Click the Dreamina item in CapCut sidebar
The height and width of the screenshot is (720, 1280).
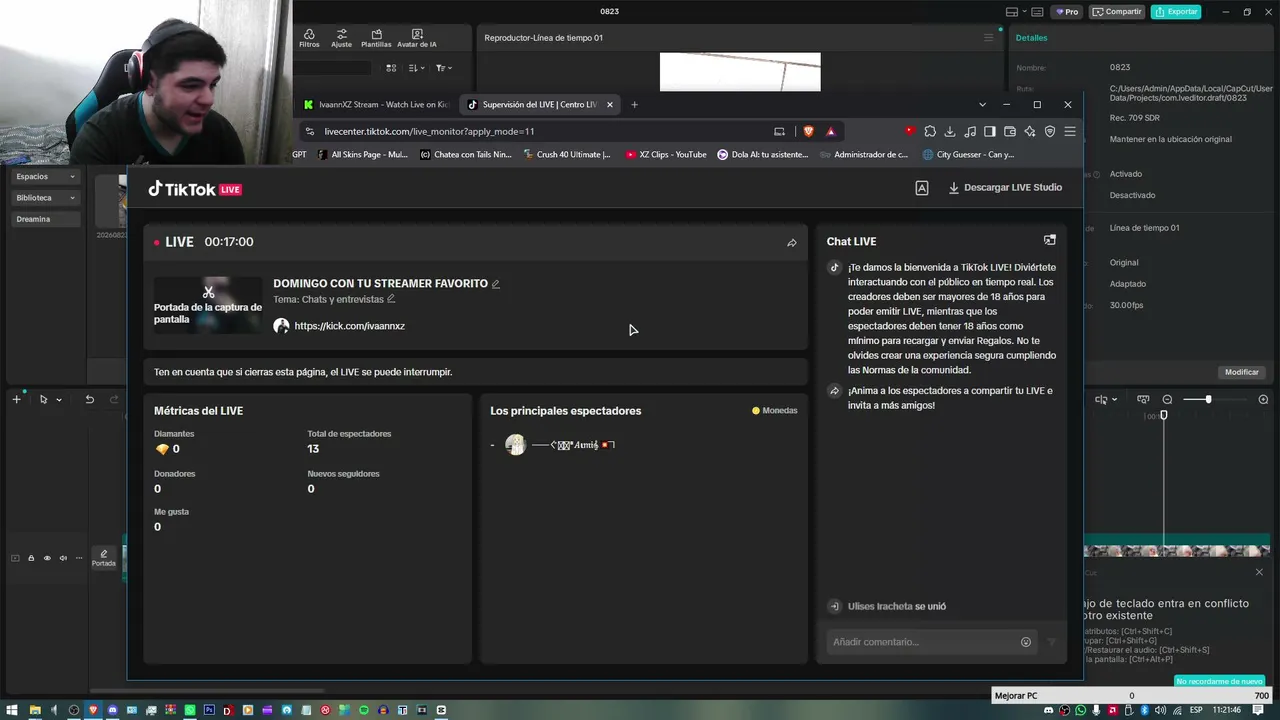point(46,219)
